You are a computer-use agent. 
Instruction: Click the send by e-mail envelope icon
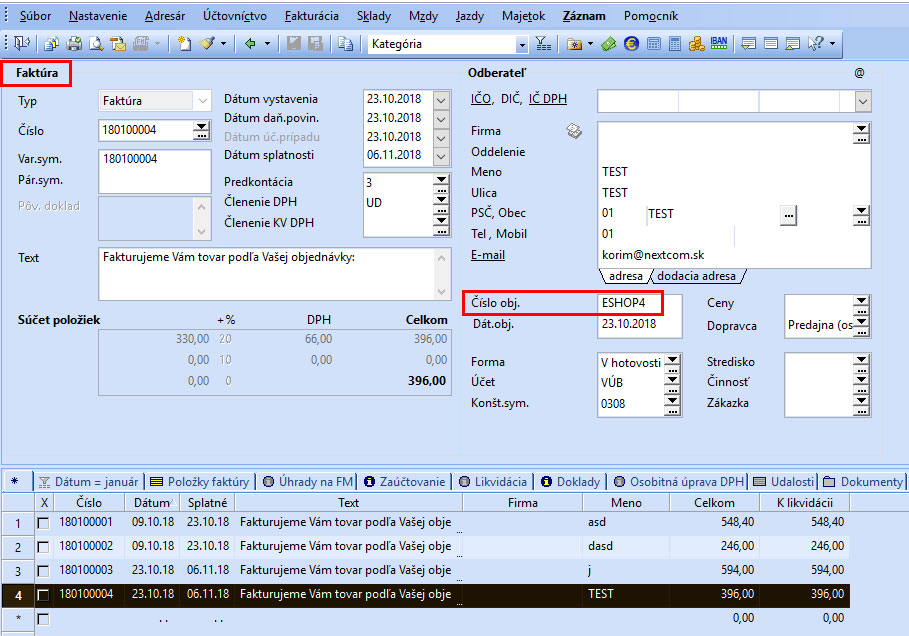[118, 43]
